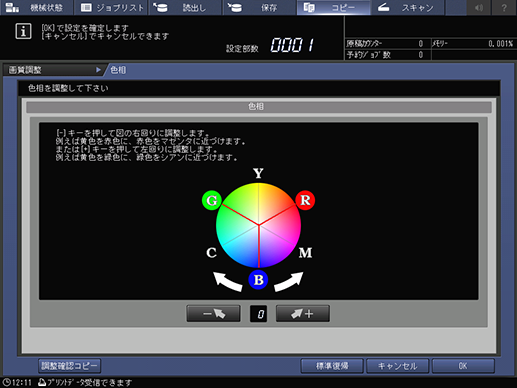Switch to the スキャン scan tab
The width and height of the screenshot is (517, 388).
click(x=408, y=7)
